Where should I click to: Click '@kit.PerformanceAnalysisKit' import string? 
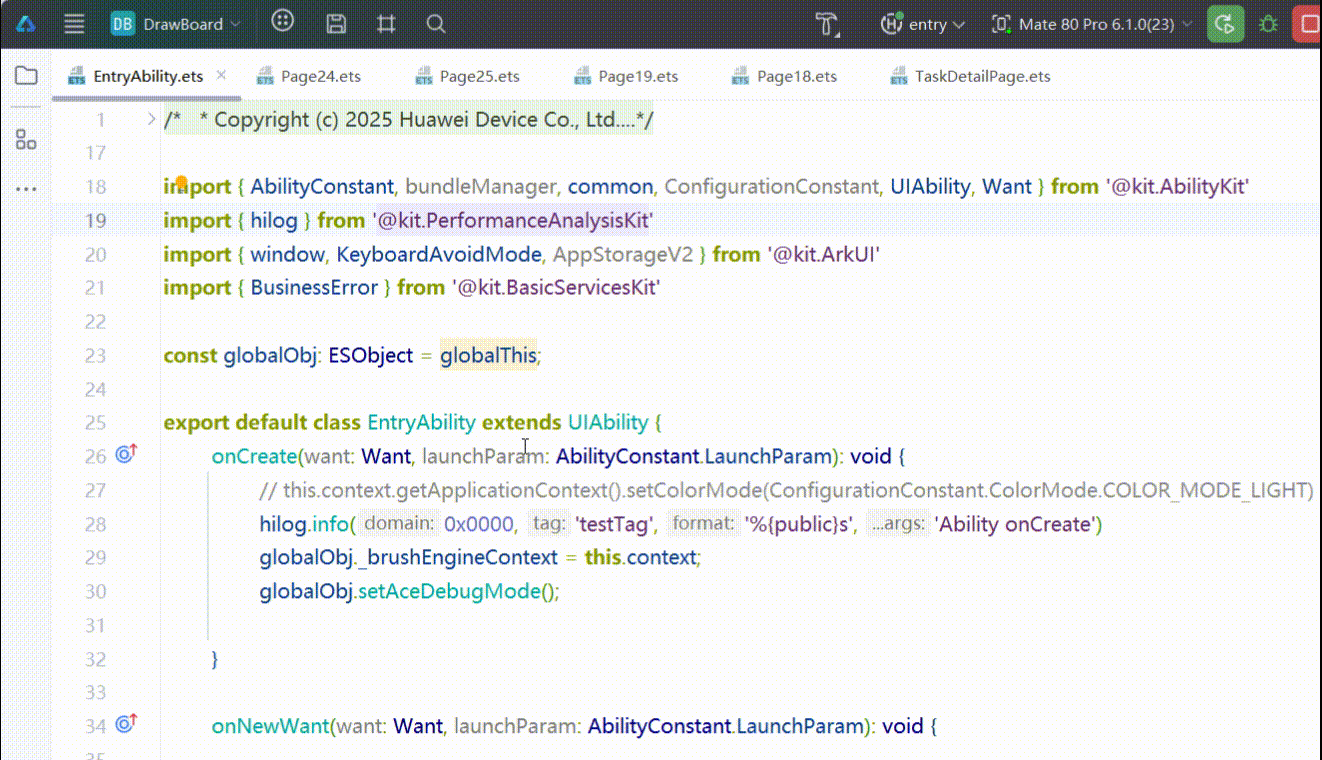click(x=512, y=220)
